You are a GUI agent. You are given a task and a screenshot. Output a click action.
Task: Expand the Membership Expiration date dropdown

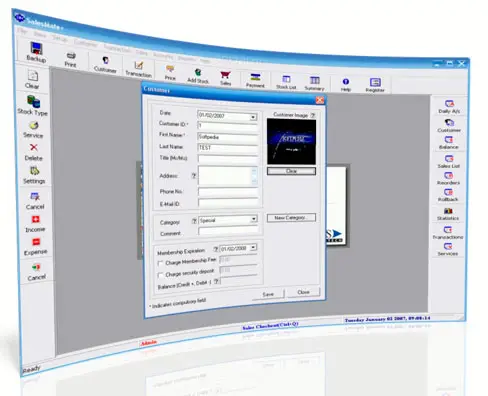(x=253, y=247)
